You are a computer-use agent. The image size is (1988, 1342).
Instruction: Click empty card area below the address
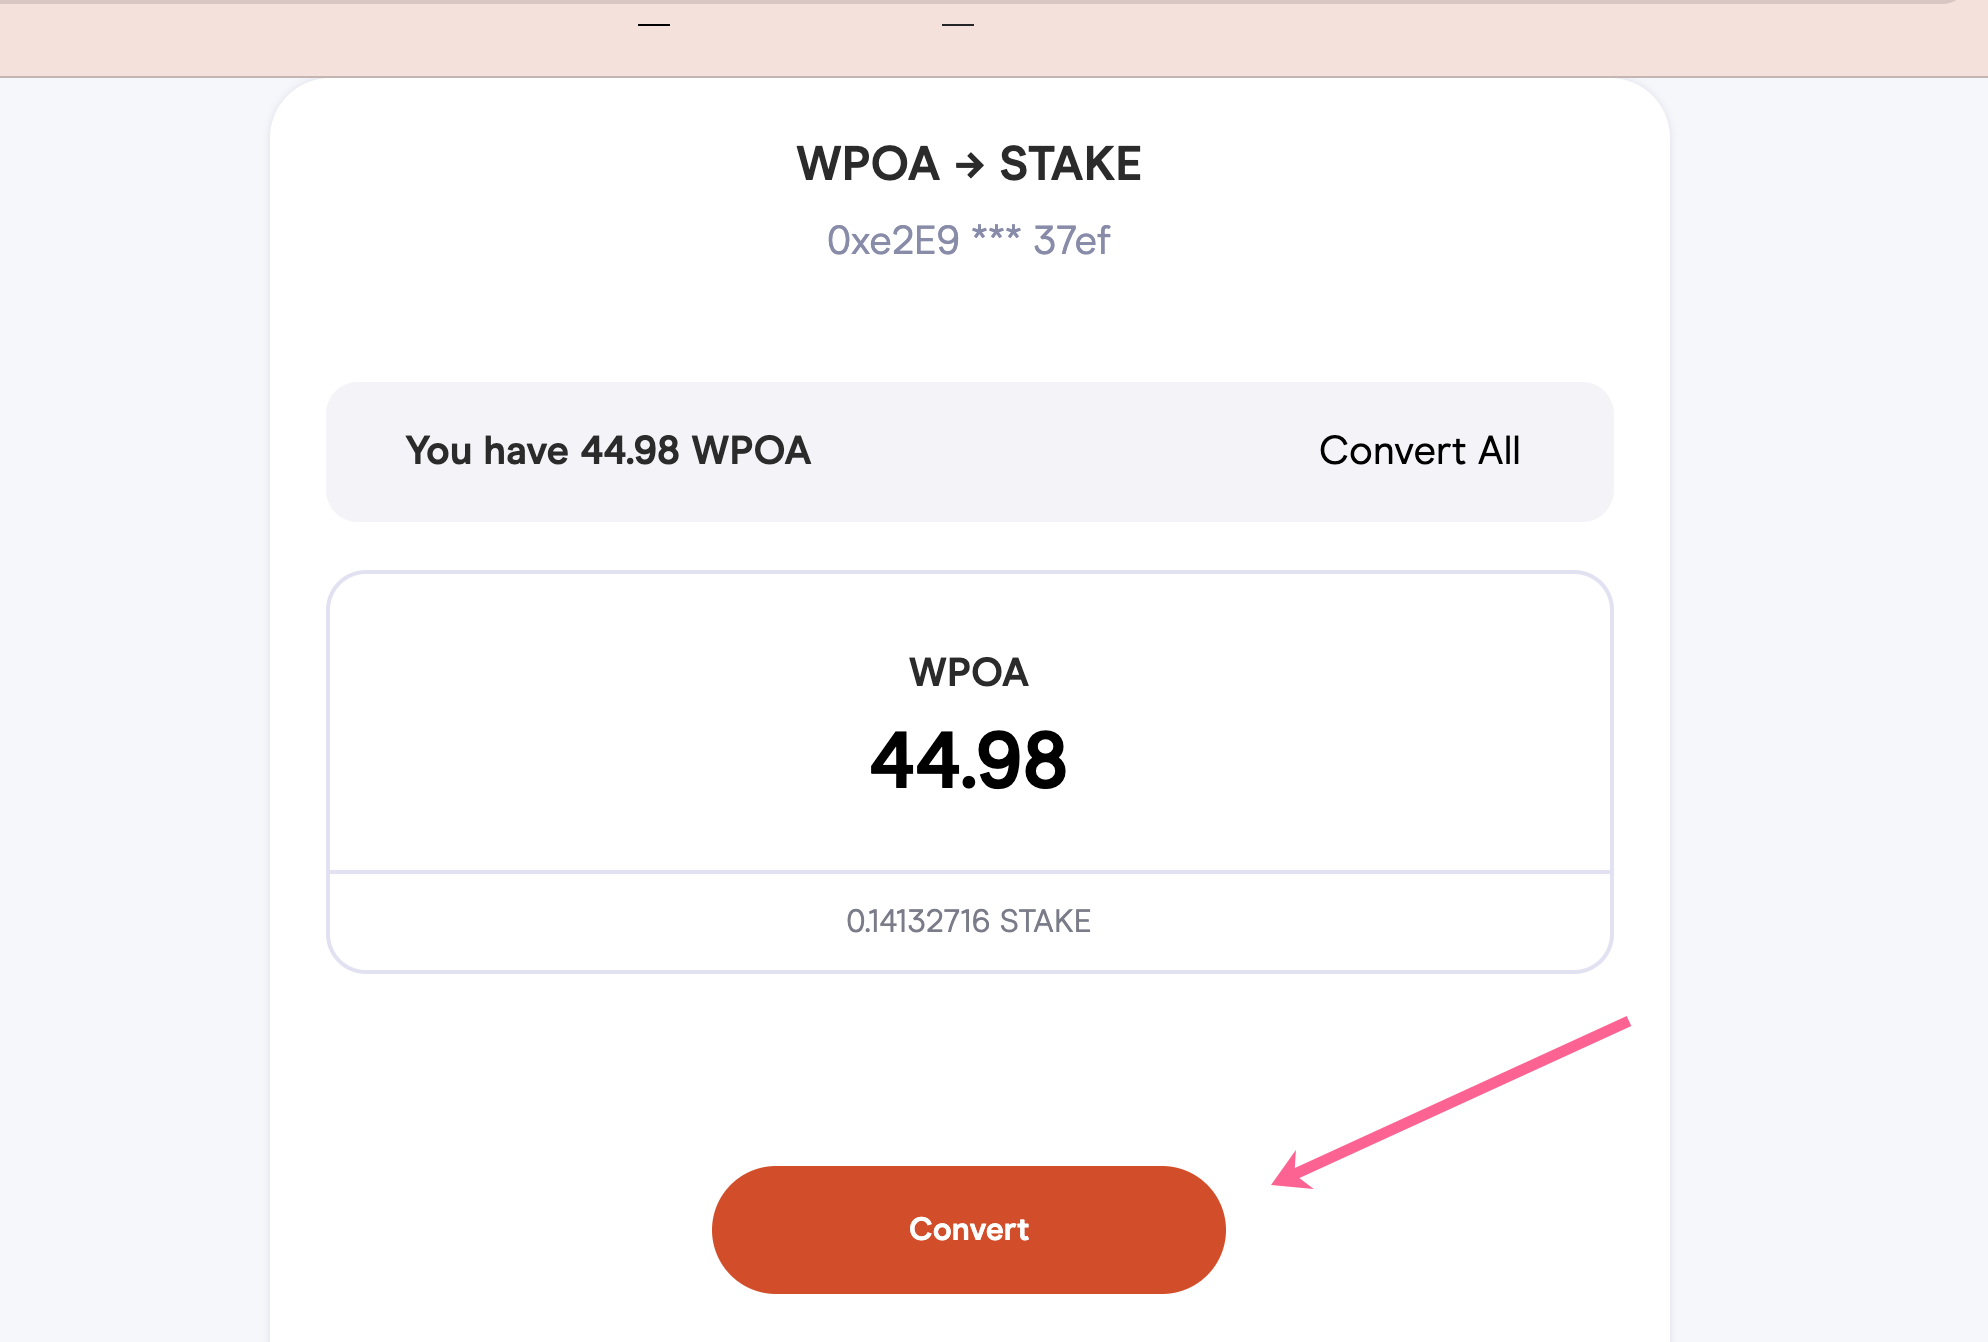(x=968, y=322)
